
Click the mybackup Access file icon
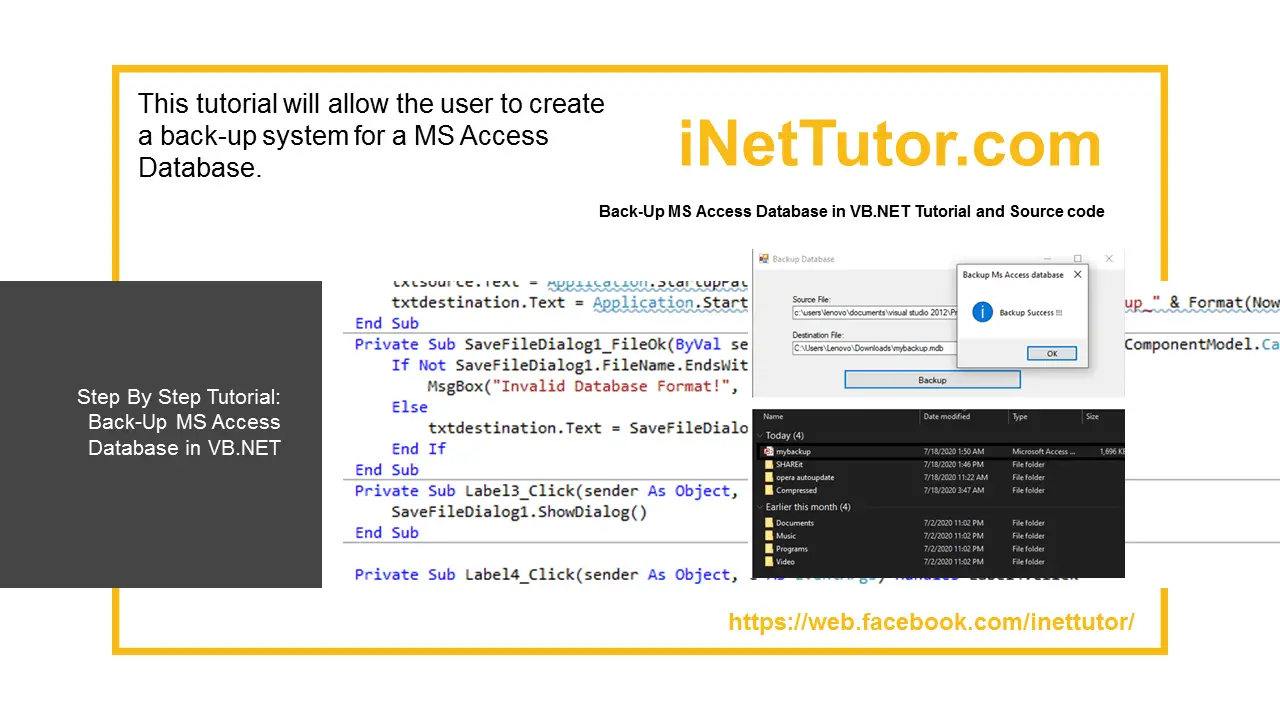pos(768,452)
